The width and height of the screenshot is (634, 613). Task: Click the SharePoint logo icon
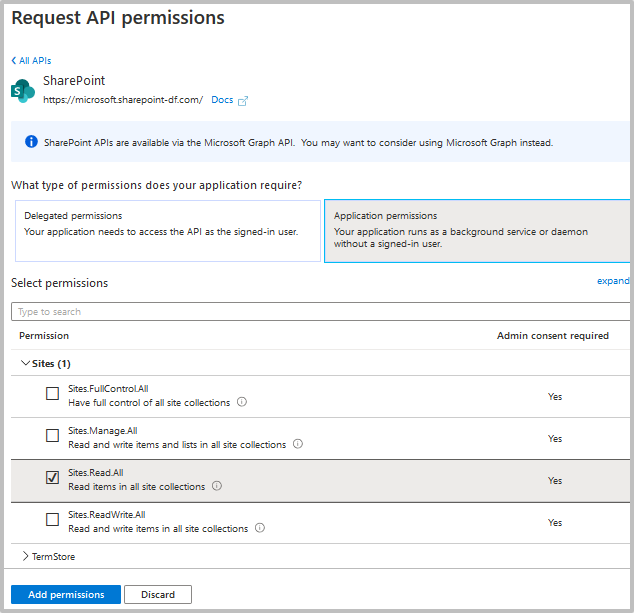23,91
